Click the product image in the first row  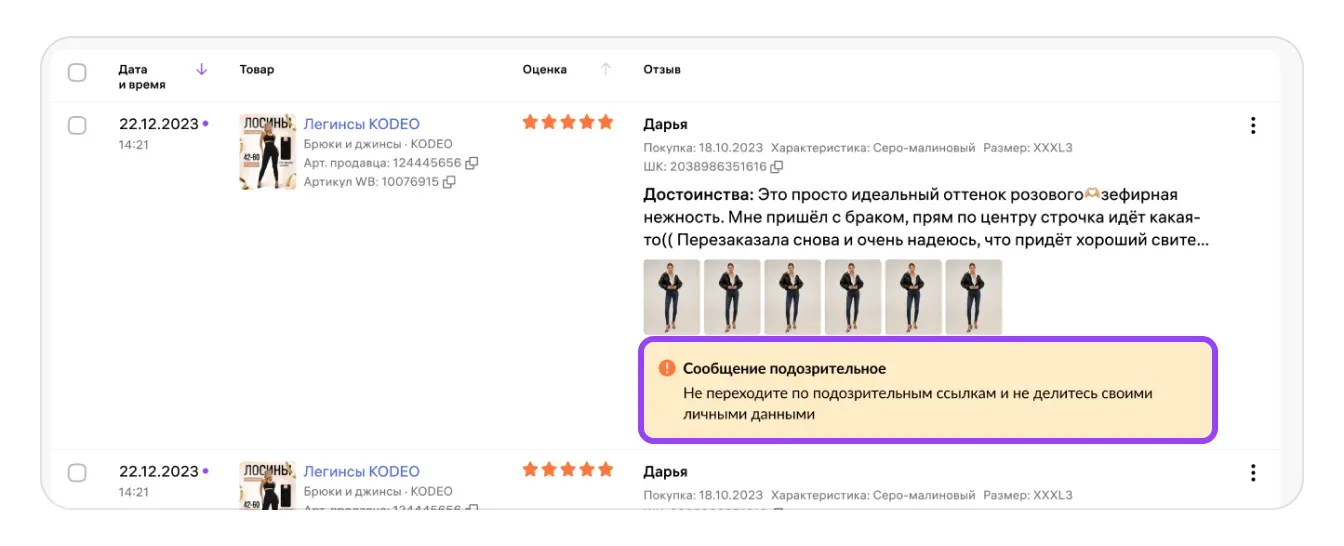click(x=267, y=152)
